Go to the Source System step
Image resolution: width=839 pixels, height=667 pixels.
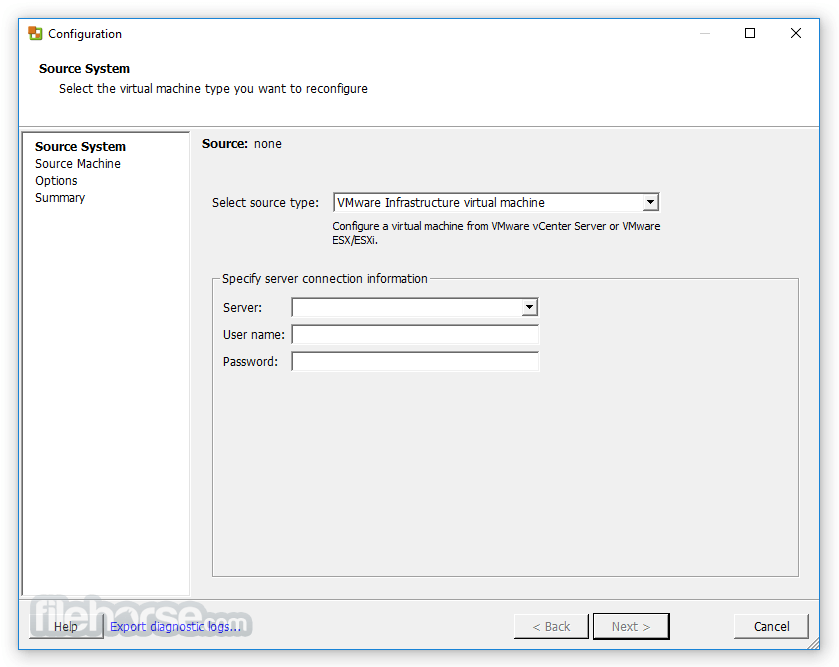pos(80,147)
